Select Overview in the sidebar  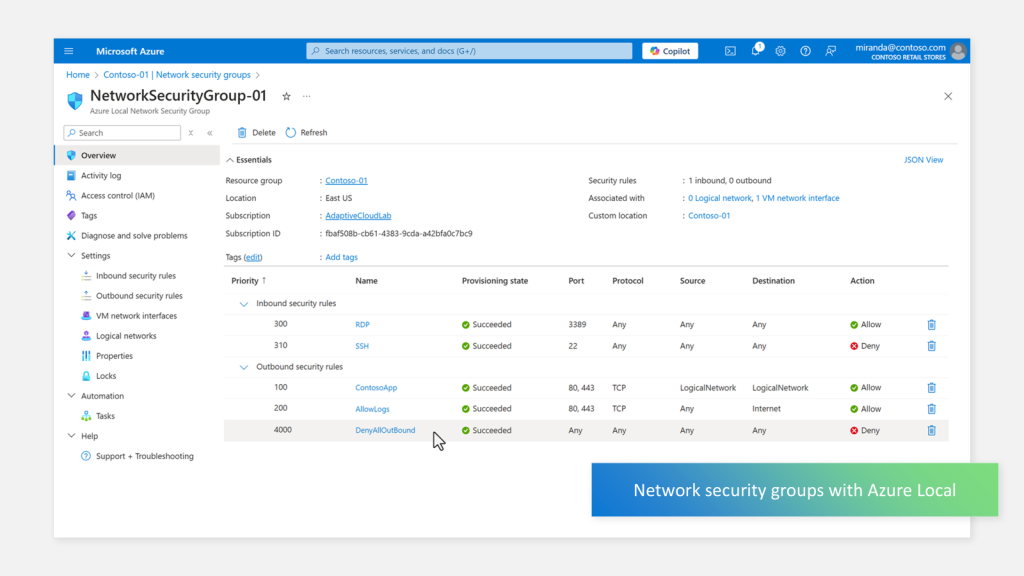point(137,155)
